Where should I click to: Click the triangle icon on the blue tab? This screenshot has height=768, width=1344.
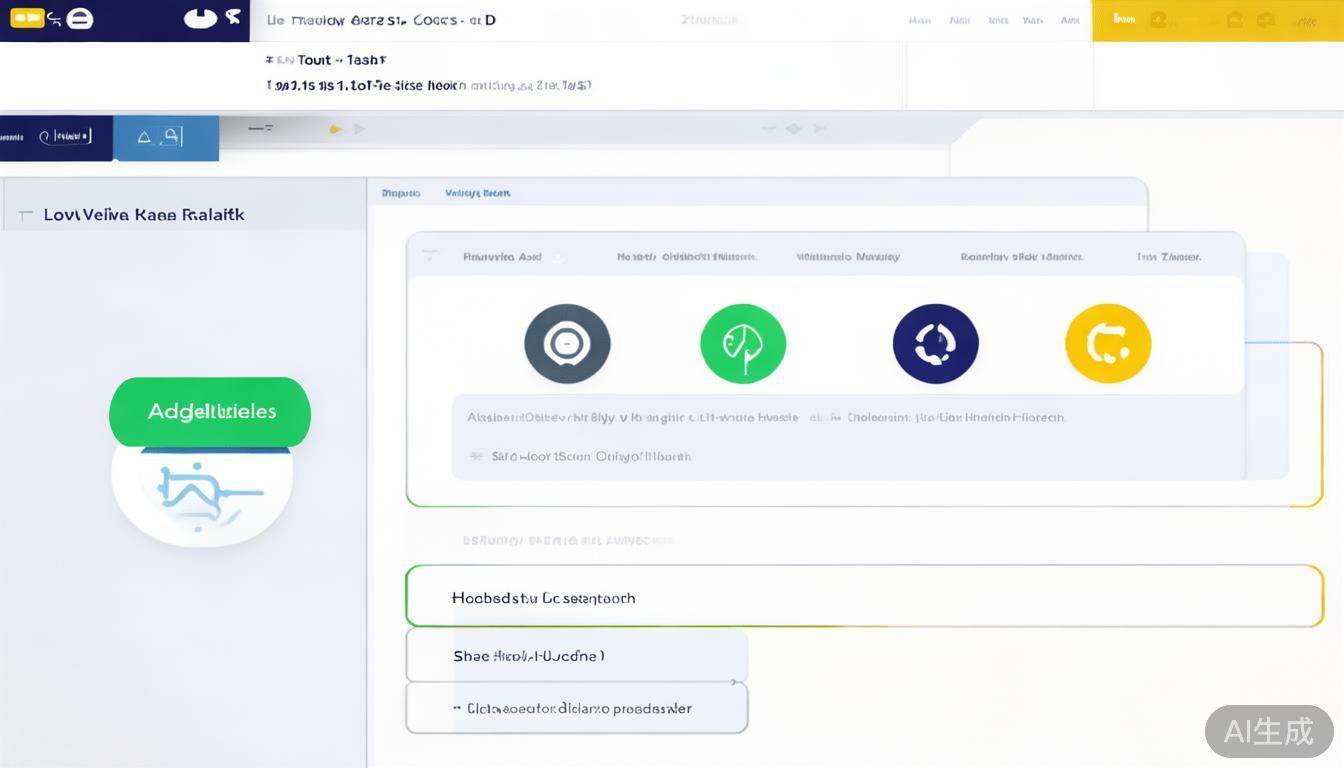(x=144, y=137)
